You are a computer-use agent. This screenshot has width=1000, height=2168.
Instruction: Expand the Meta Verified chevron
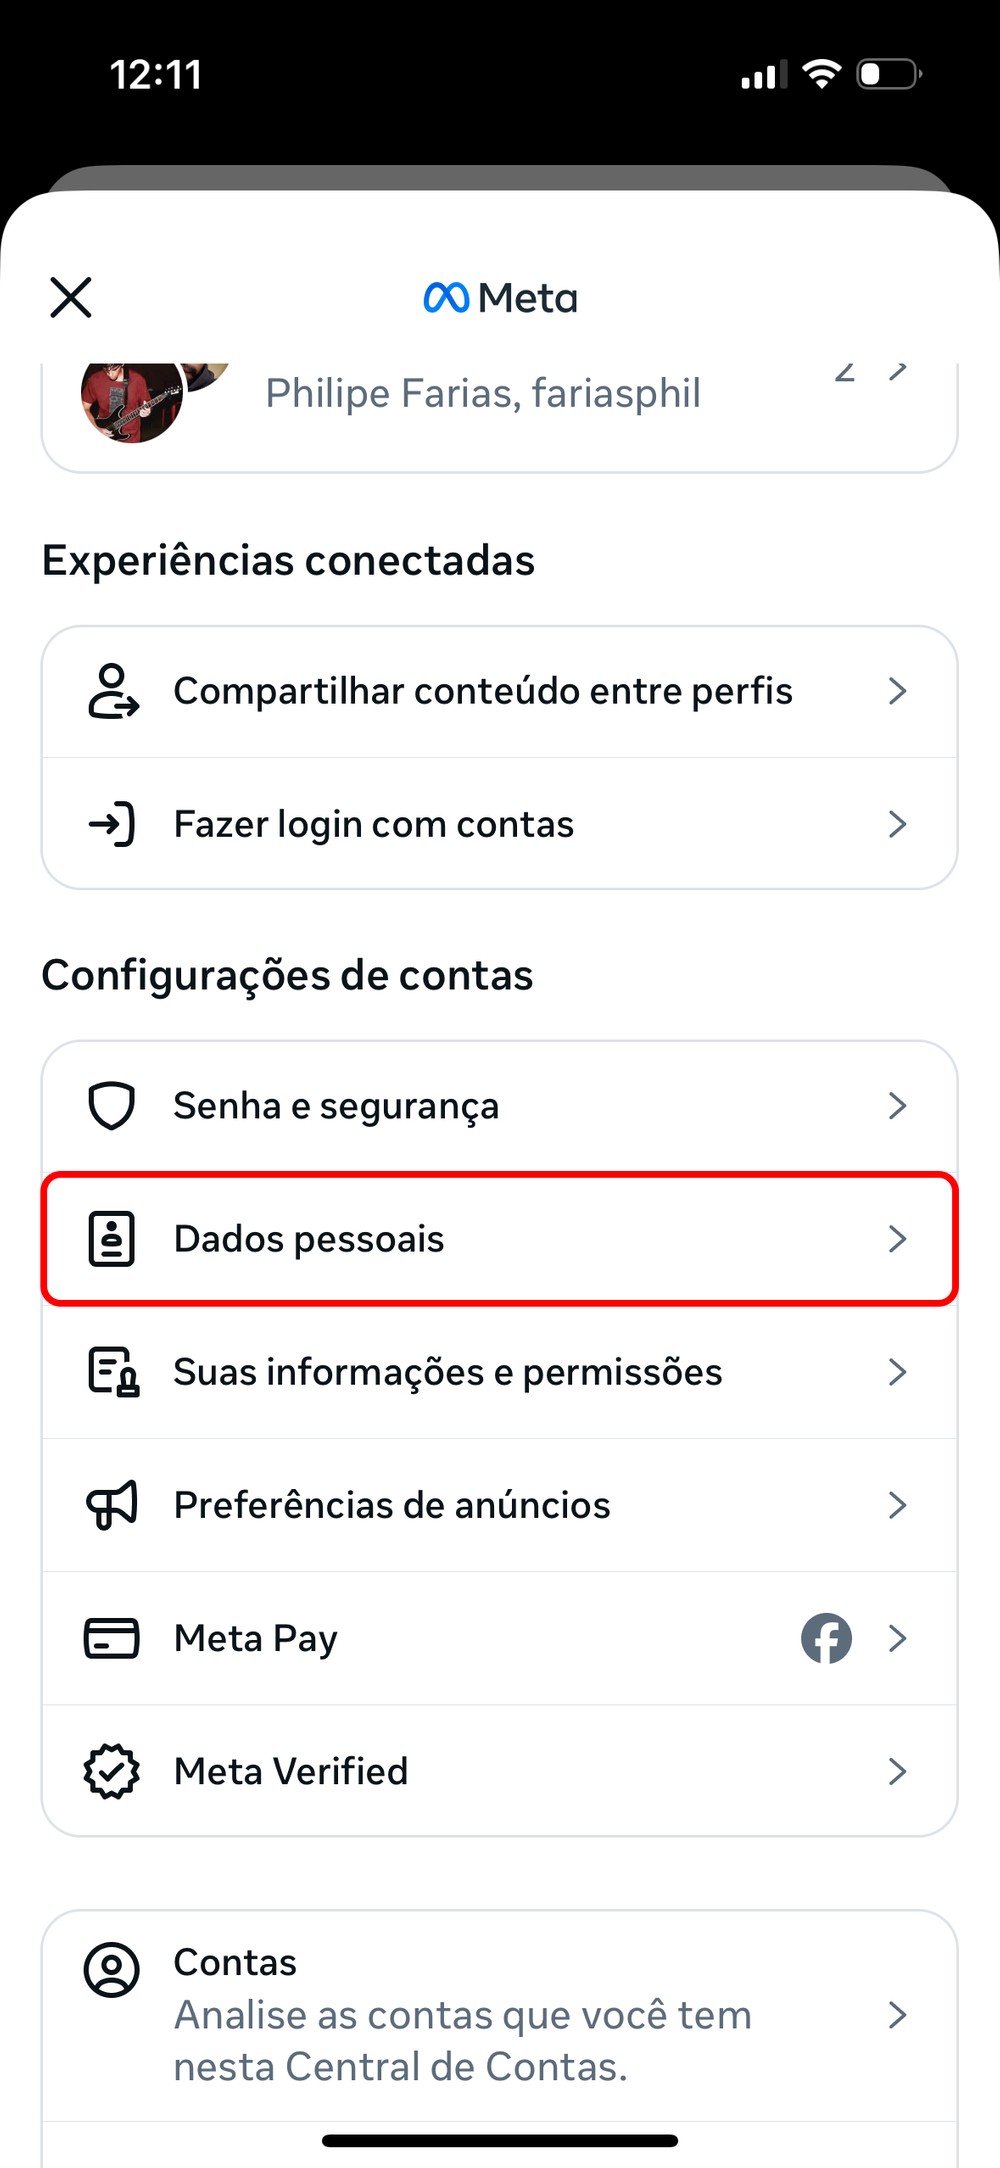pos(897,1771)
